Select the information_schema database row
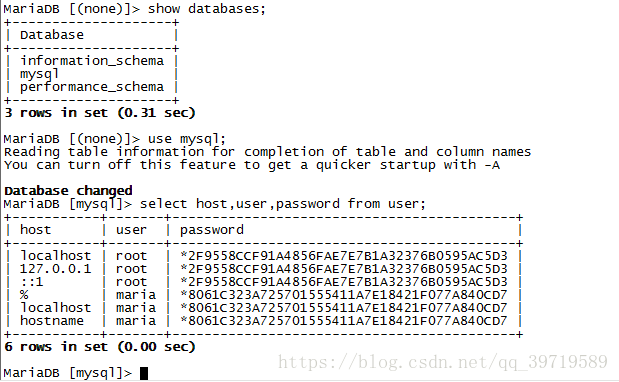This screenshot has width=619, height=382. pos(92,61)
